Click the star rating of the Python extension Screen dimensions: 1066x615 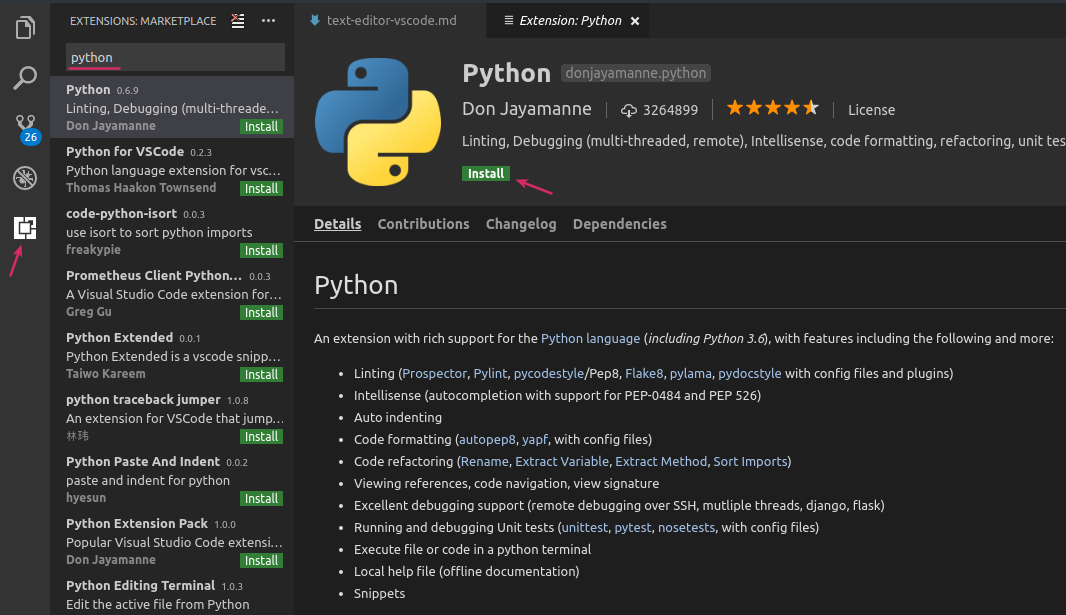(772, 107)
